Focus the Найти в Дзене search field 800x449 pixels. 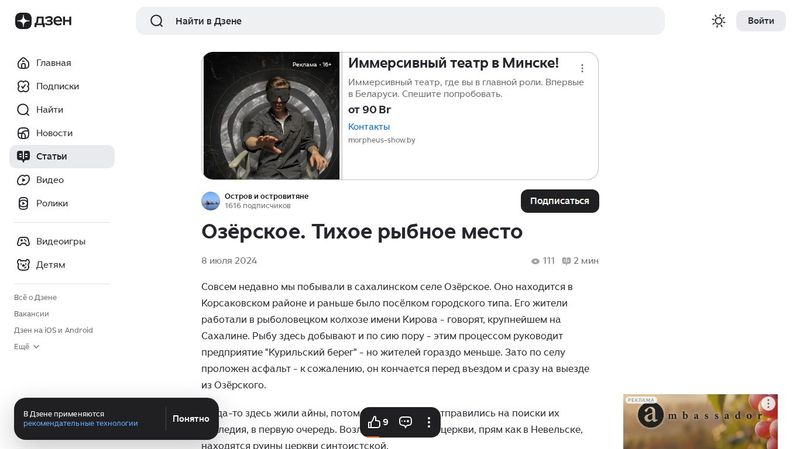(x=400, y=21)
